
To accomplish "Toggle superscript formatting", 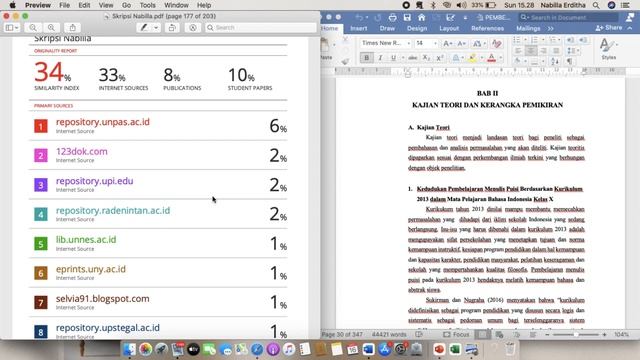I will (x=440, y=58).
